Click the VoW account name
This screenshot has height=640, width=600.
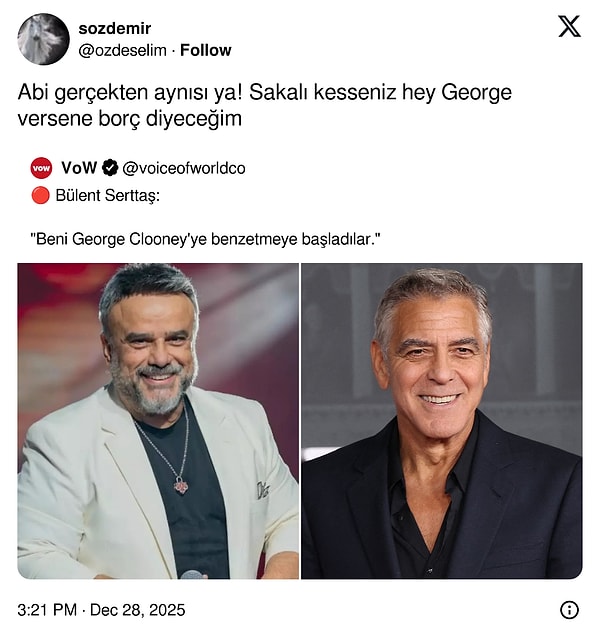(79, 168)
